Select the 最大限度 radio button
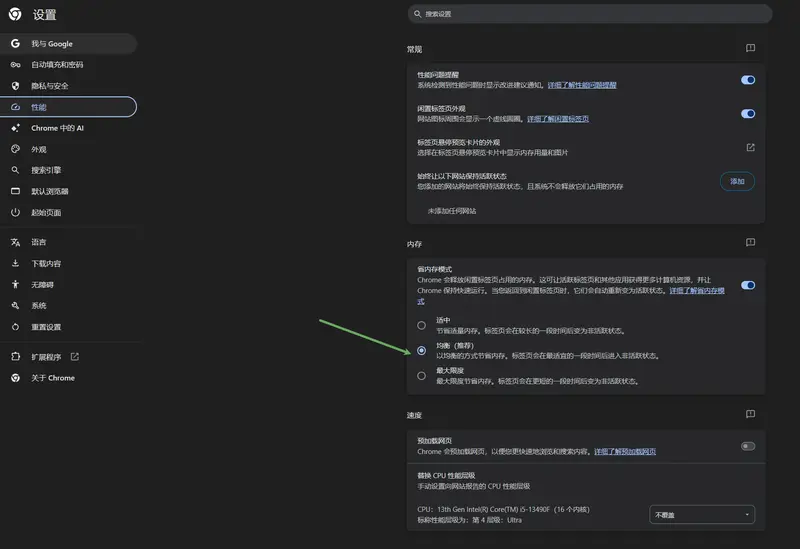This screenshot has width=800, height=549. [x=421, y=376]
